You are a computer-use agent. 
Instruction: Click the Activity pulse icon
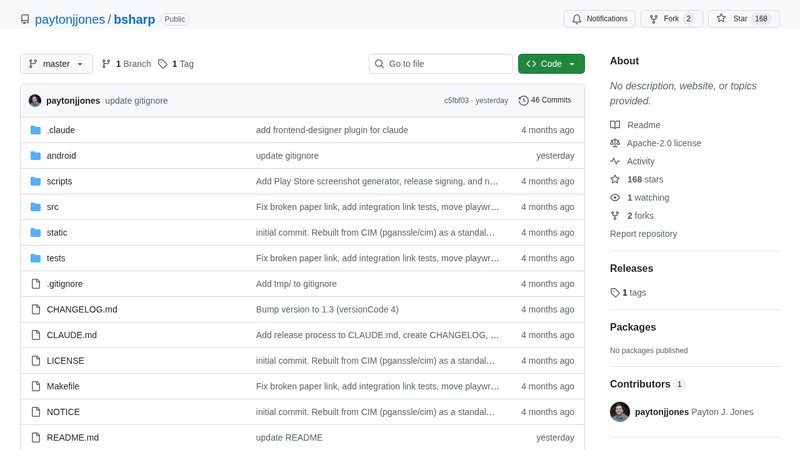pyautogui.click(x=615, y=161)
